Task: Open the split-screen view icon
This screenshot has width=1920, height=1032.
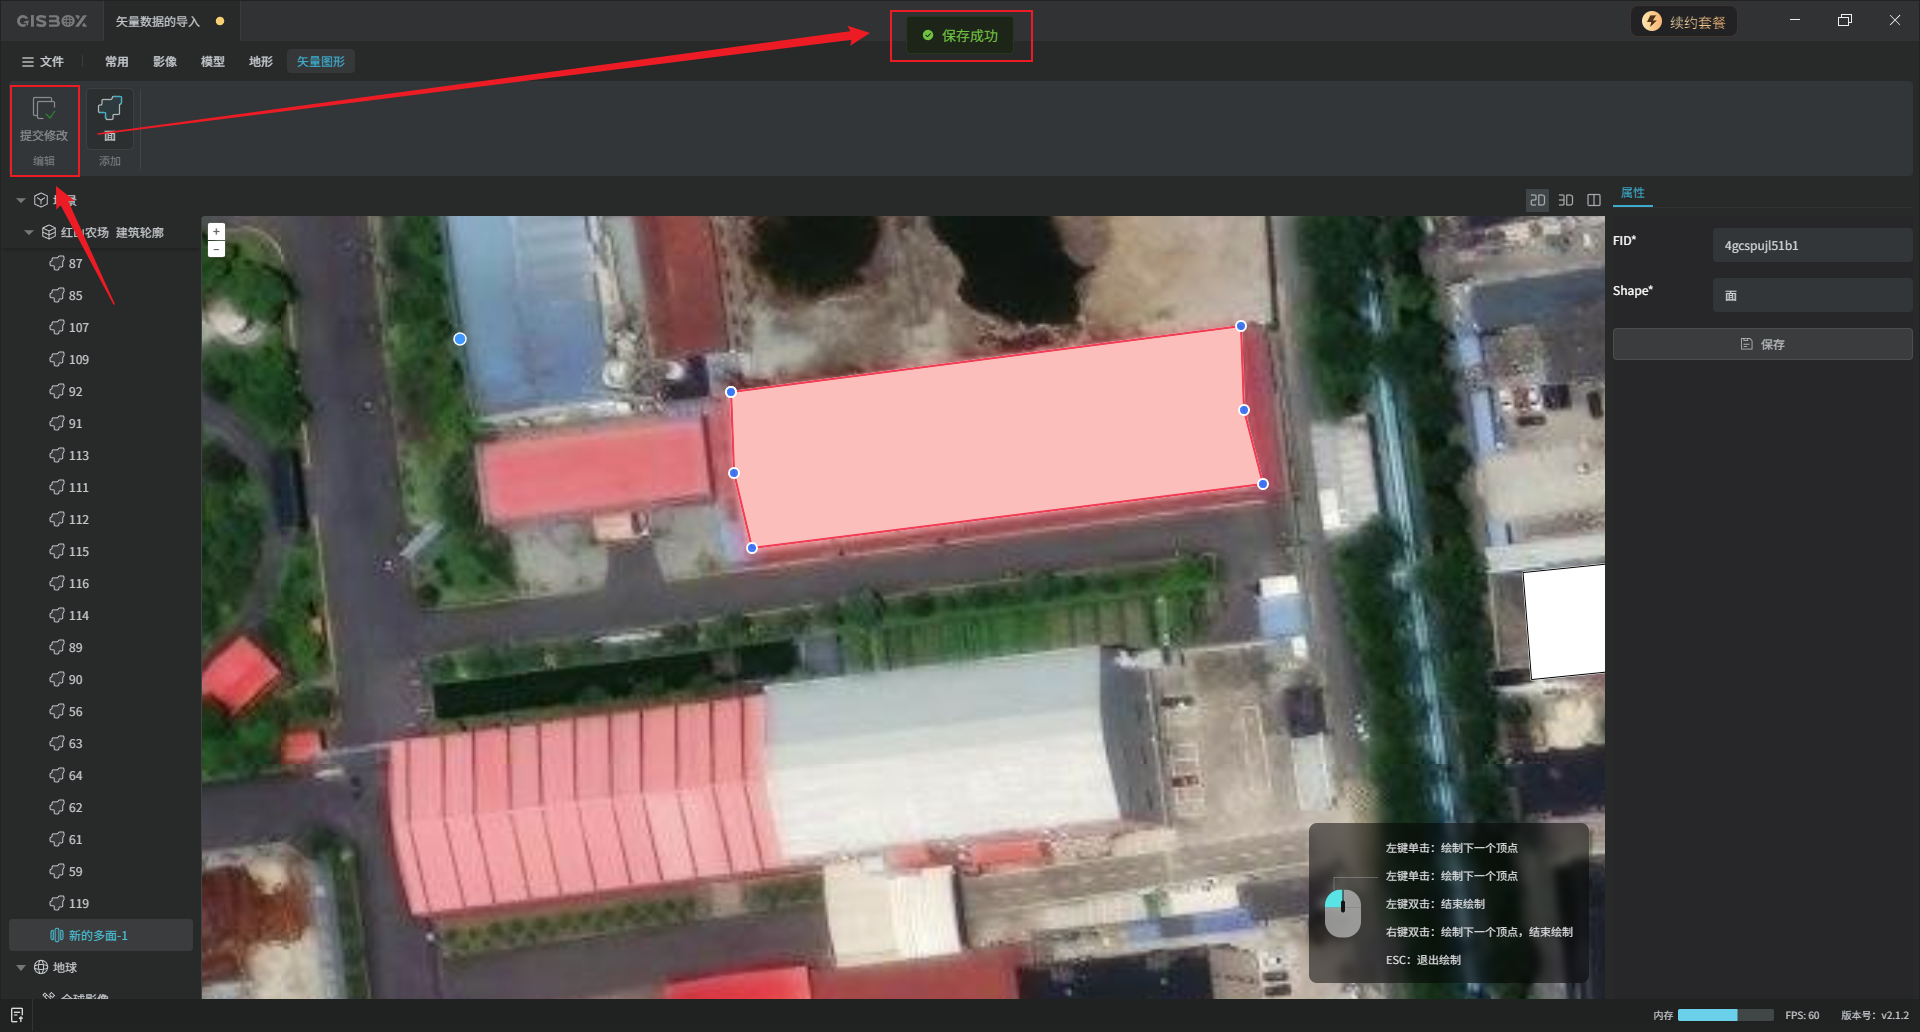Action: (x=1594, y=200)
